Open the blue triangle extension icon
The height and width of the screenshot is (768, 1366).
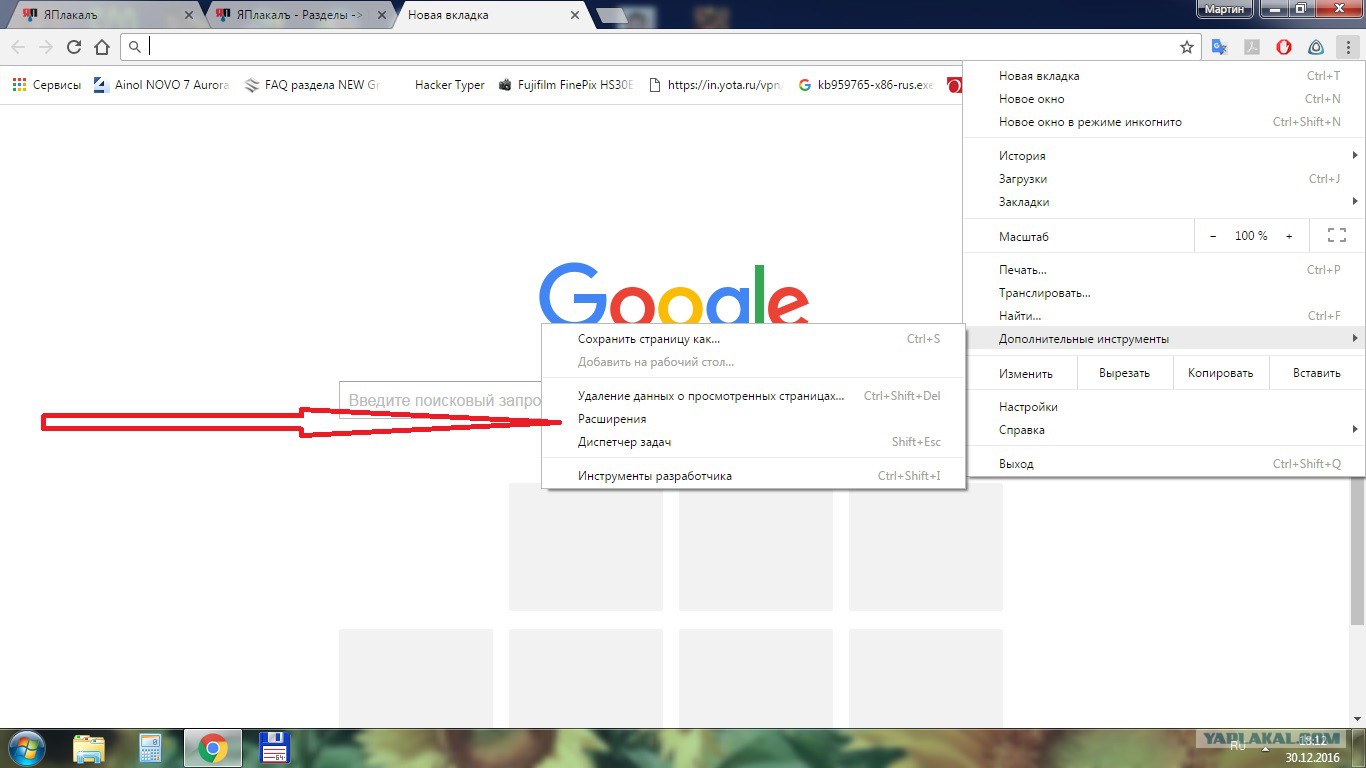coord(1316,47)
